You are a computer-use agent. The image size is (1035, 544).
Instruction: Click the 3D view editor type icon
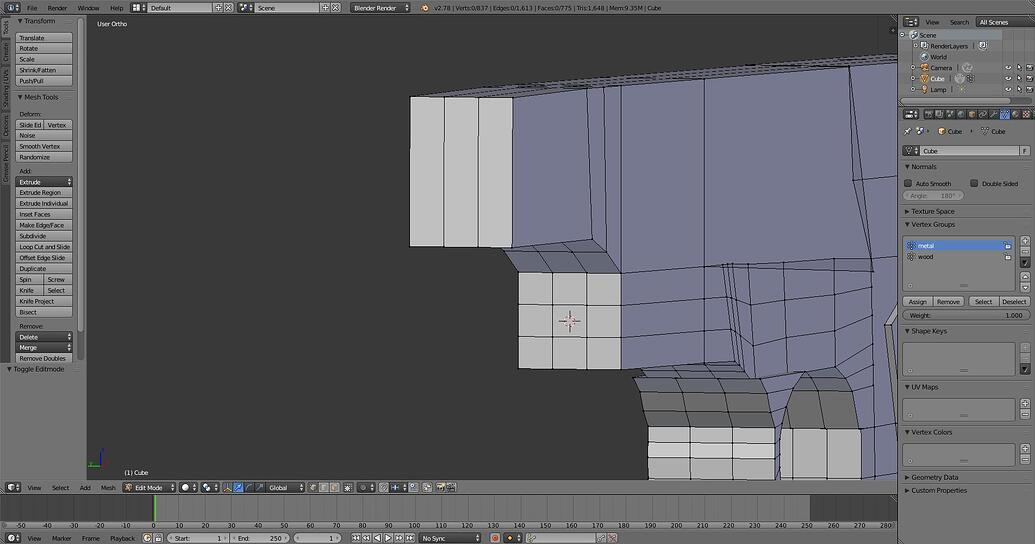tap(13, 487)
